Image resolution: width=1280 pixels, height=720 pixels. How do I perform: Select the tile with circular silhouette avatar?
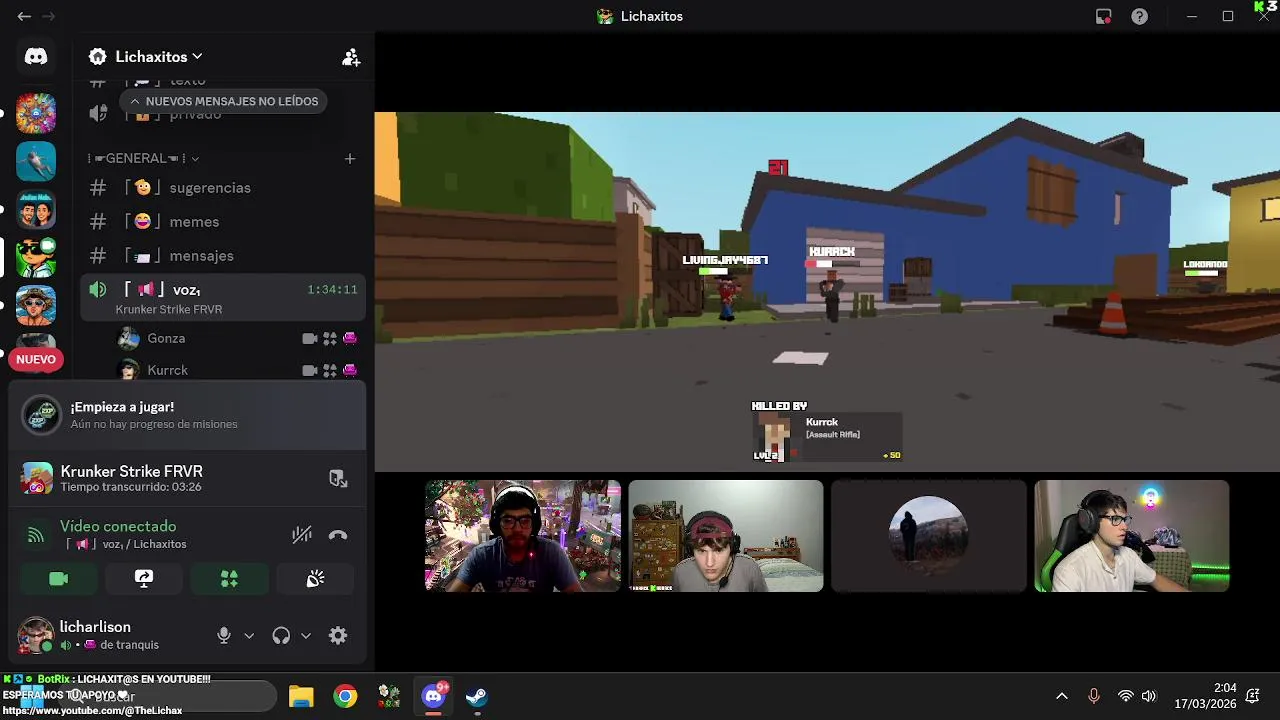929,536
